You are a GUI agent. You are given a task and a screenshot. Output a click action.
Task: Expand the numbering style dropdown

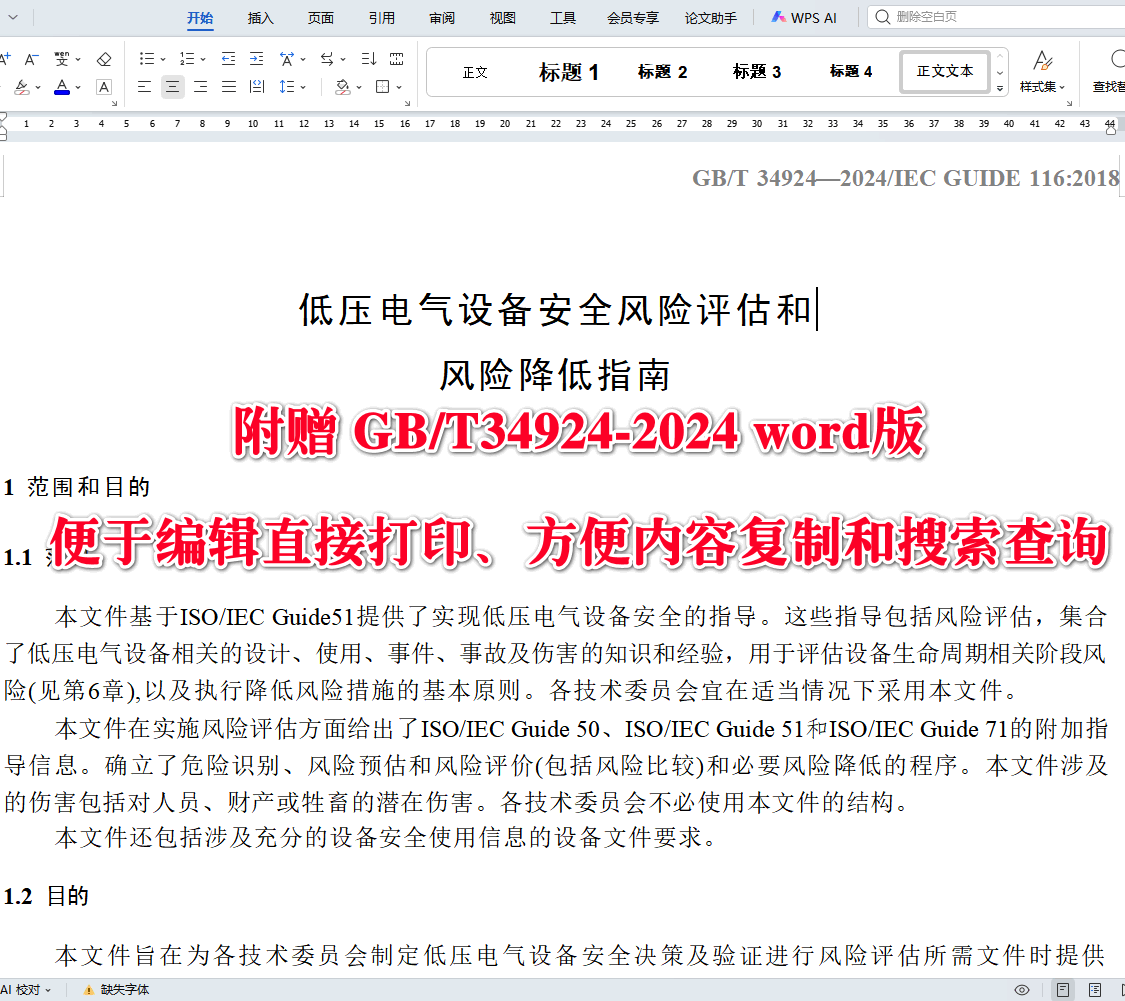[x=203, y=60]
